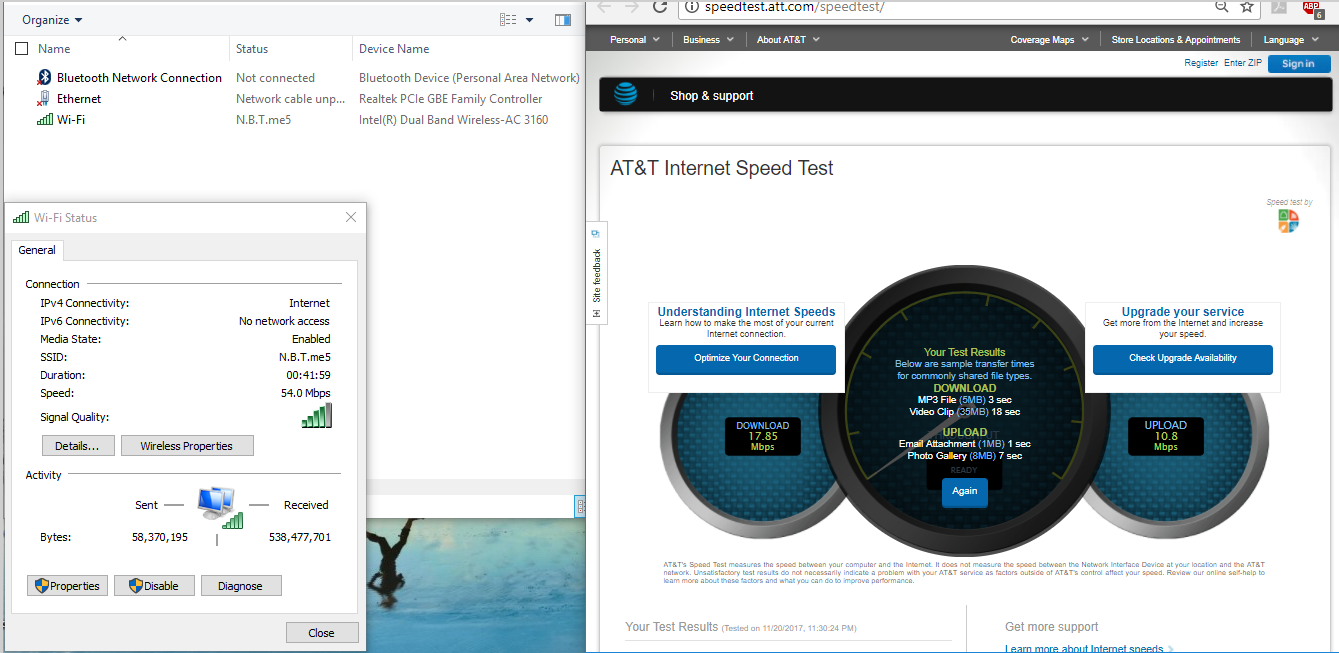Bookmark the page with the star icon
This screenshot has height=653, width=1339.
coord(1247,6)
